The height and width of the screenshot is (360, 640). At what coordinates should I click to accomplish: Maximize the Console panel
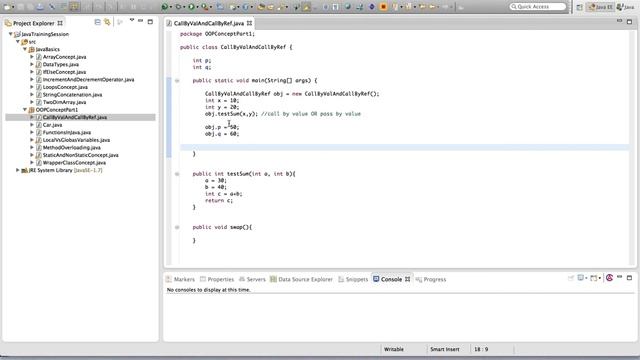(x=629, y=278)
